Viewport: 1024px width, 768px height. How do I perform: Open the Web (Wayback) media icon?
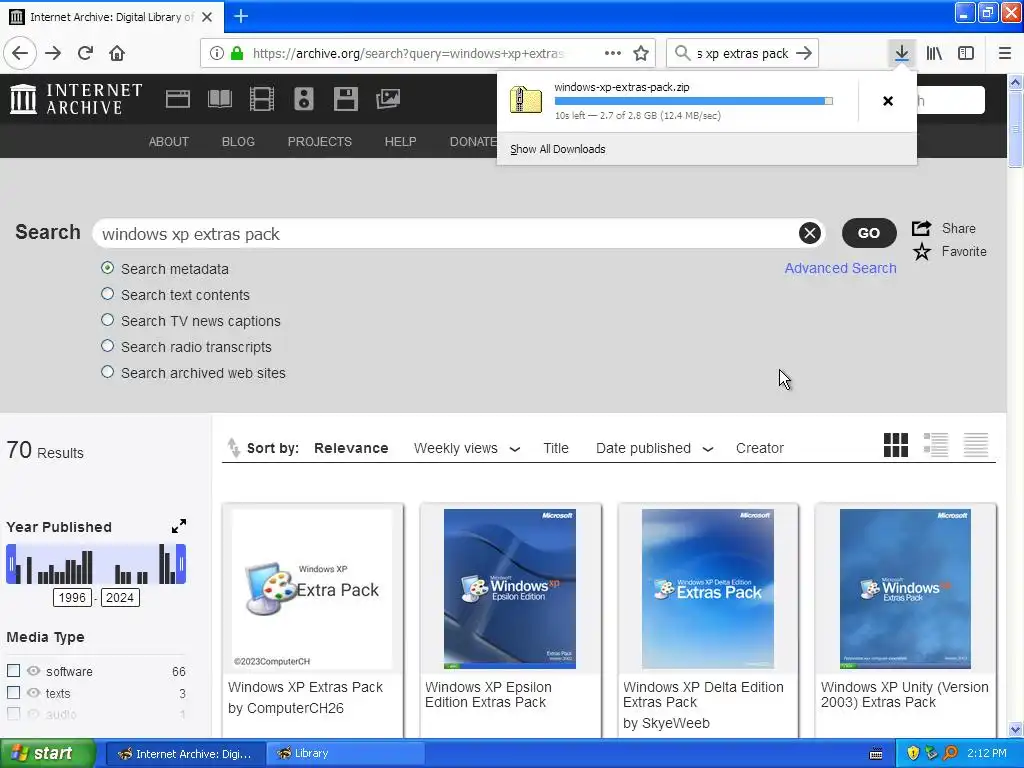point(178,99)
